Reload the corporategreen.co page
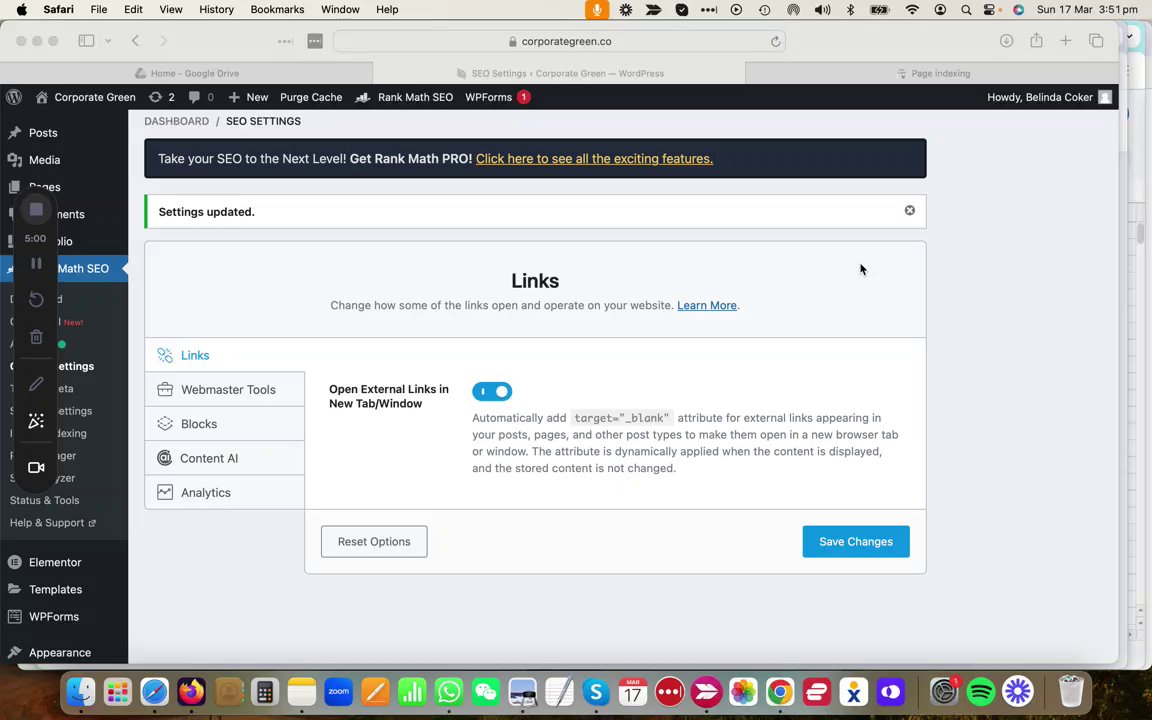Viewport: 1152px width, 720px height. click(775, 42)
